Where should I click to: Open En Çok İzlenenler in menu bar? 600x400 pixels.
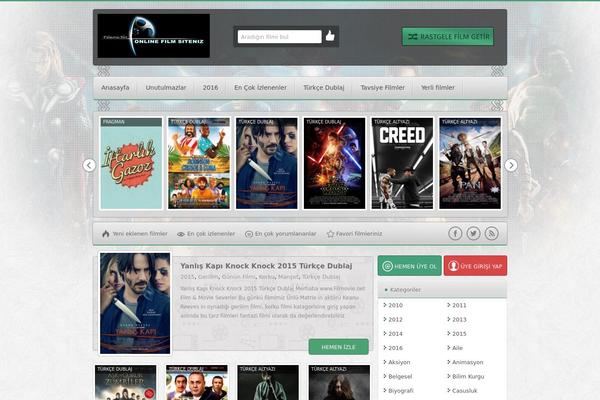click(x=260, y=88)
